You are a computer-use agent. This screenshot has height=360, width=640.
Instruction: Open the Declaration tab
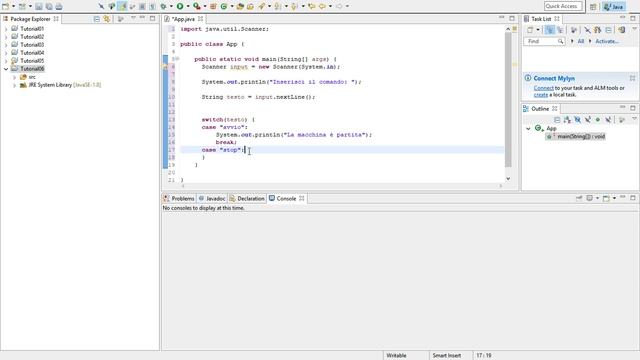(247, 198)
